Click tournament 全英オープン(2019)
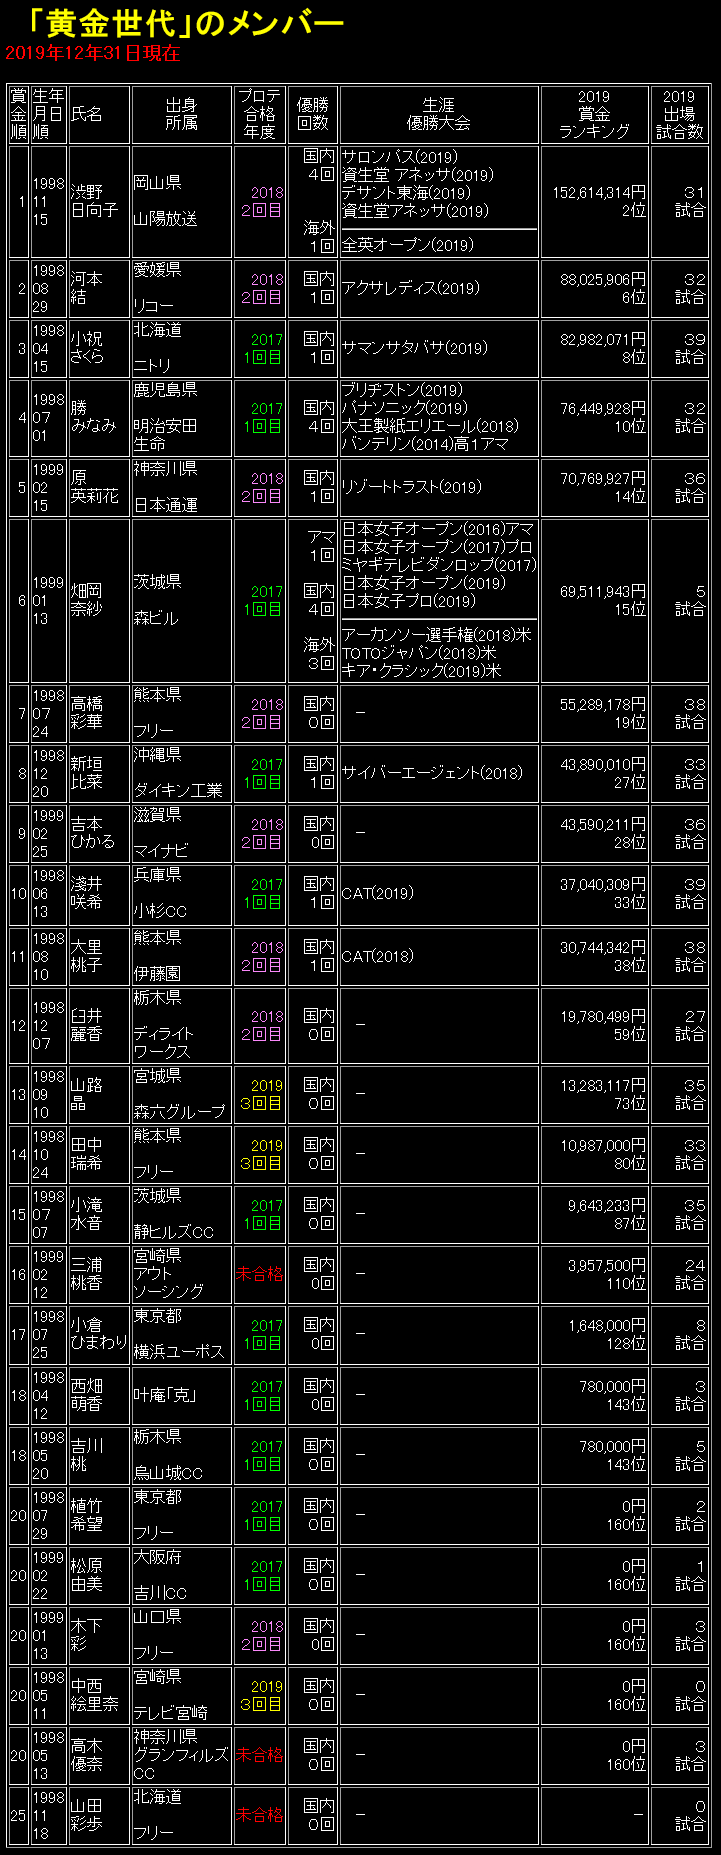This screenshot has height=1855, width=721. (x=408, y=245)
